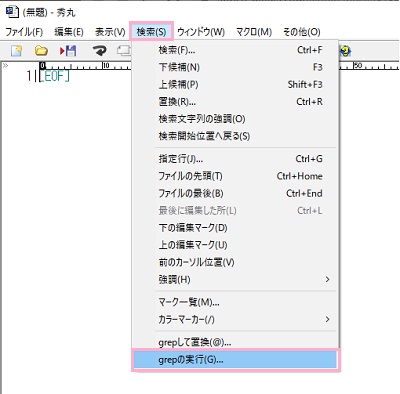Screen dimensions: 400x394
Task: Select 下の編集マーク(D) entry
Action: [235, 228]
